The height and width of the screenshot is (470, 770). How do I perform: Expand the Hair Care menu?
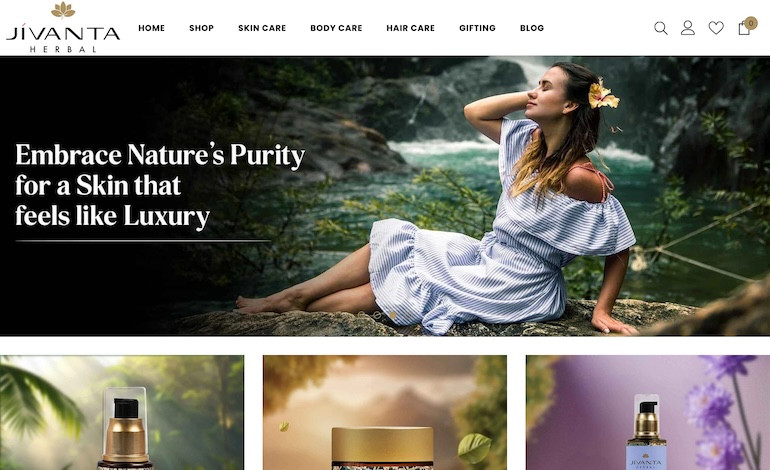click(410, 28)
